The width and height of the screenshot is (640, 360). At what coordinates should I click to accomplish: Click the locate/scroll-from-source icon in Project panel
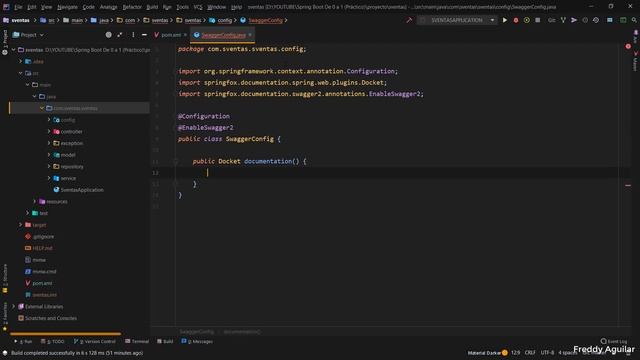pyautogui.click(x=109, y=35)
